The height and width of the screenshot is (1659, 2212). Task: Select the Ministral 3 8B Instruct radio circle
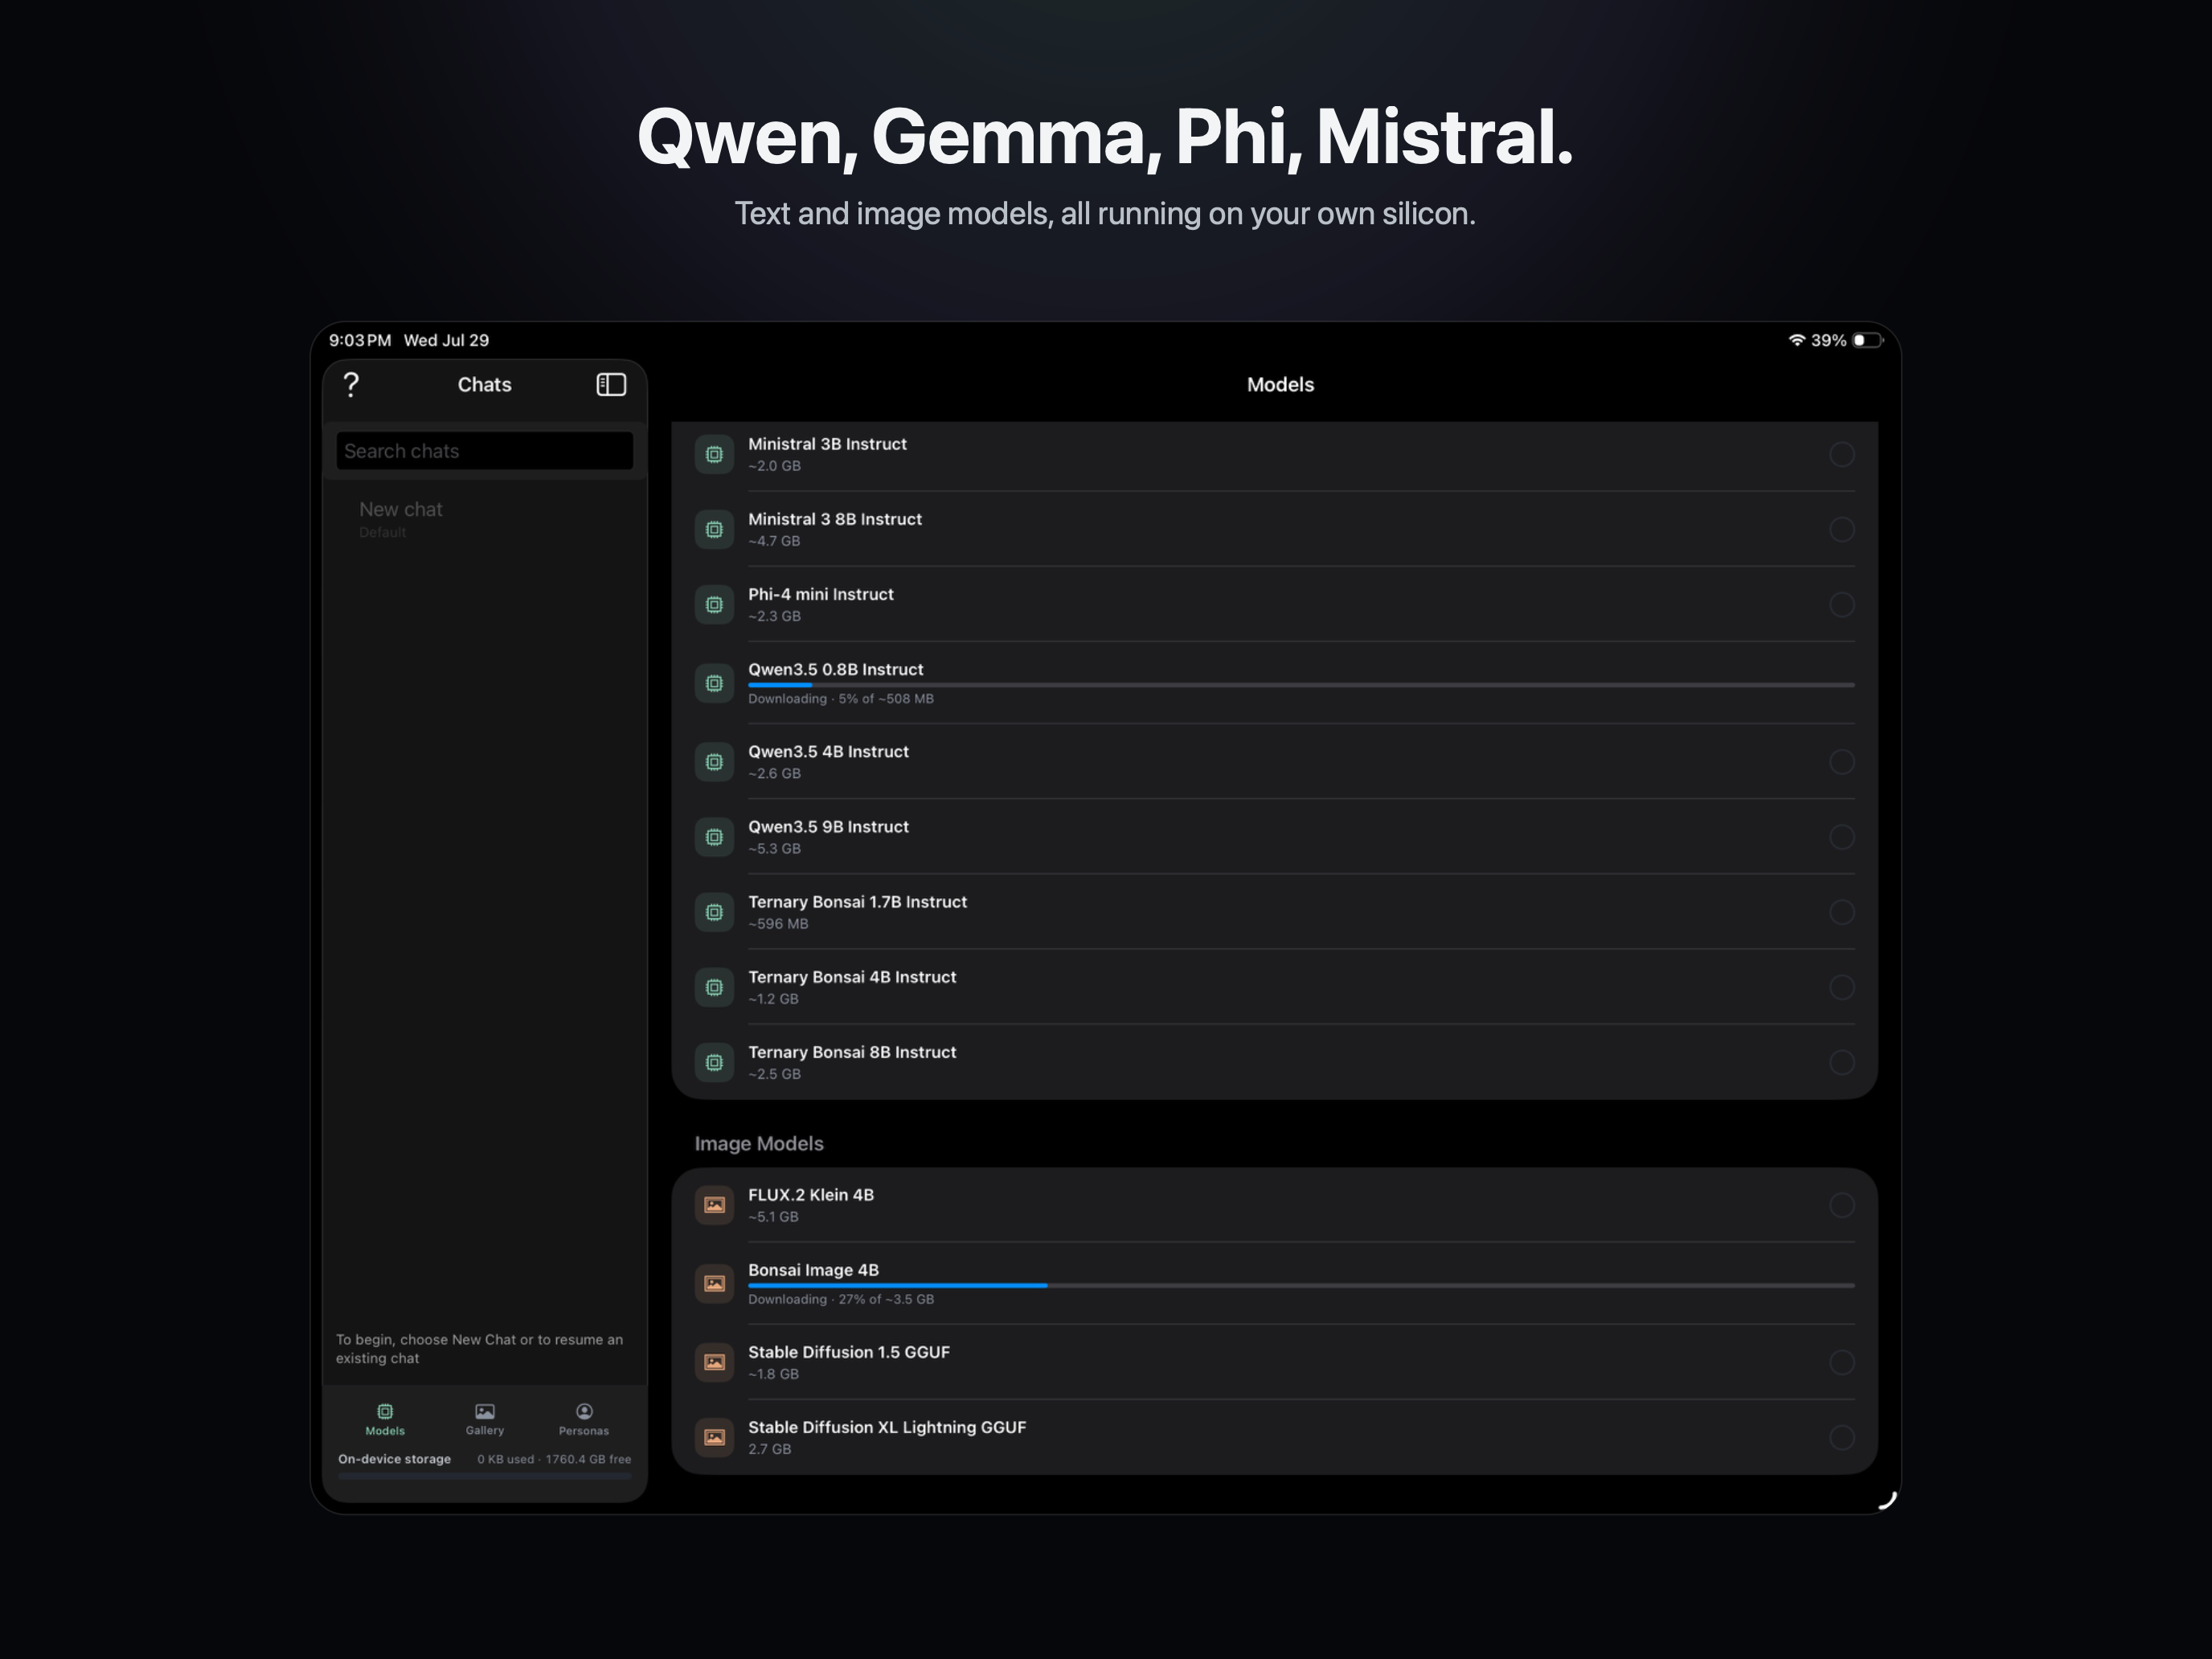(x=1842, y=530)
